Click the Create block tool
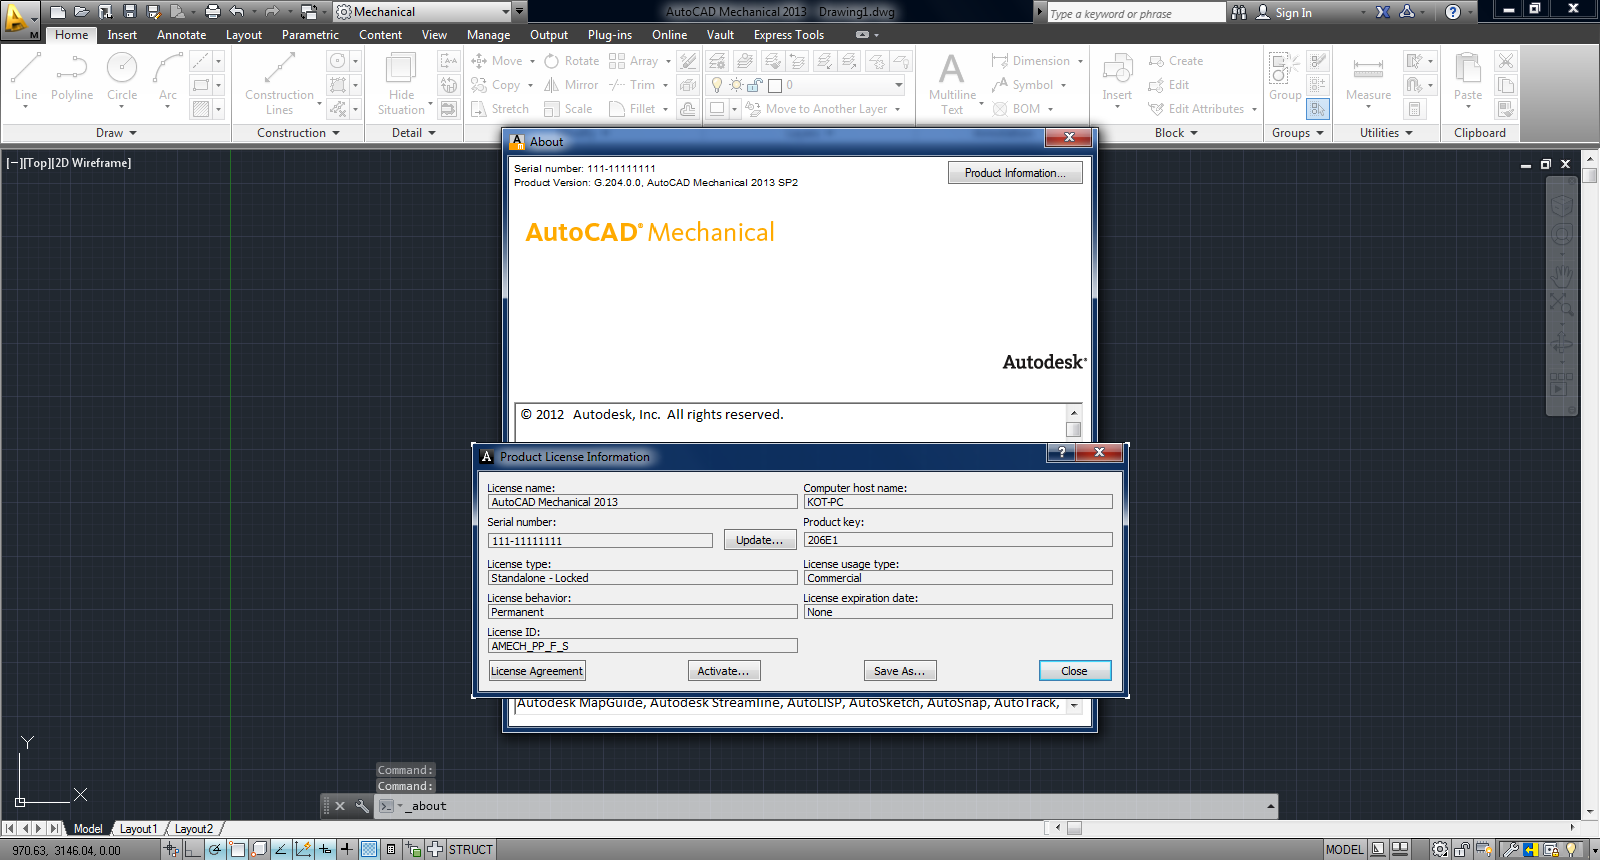 coord(1176,61)
